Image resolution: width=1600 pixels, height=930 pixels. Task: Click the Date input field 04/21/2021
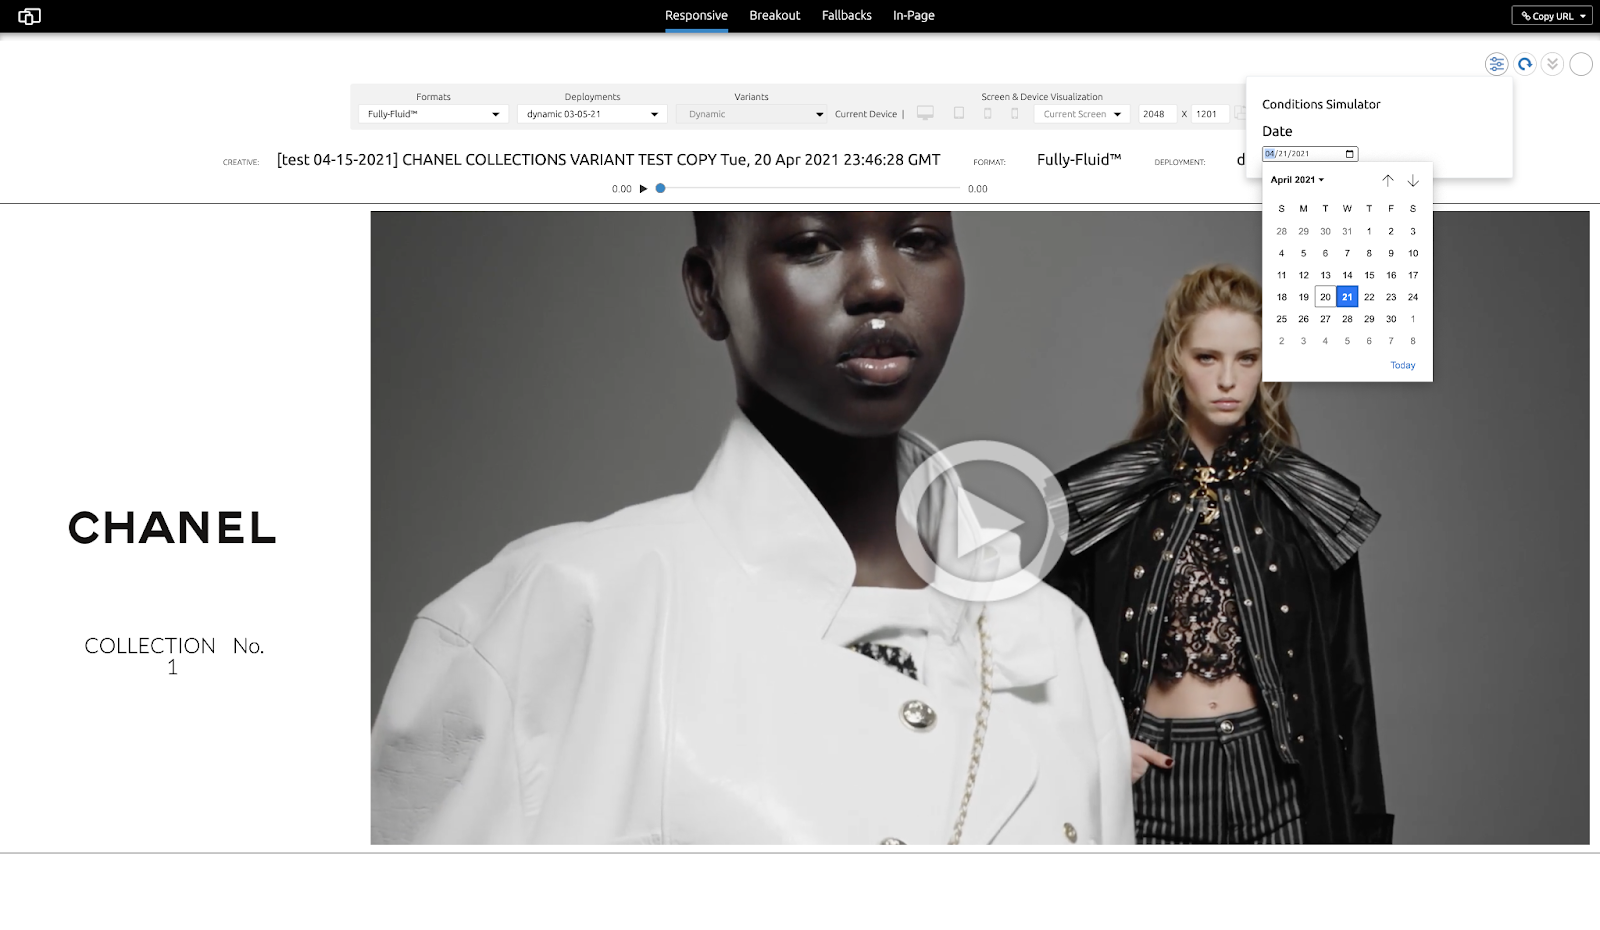(x=1310, y=154)
